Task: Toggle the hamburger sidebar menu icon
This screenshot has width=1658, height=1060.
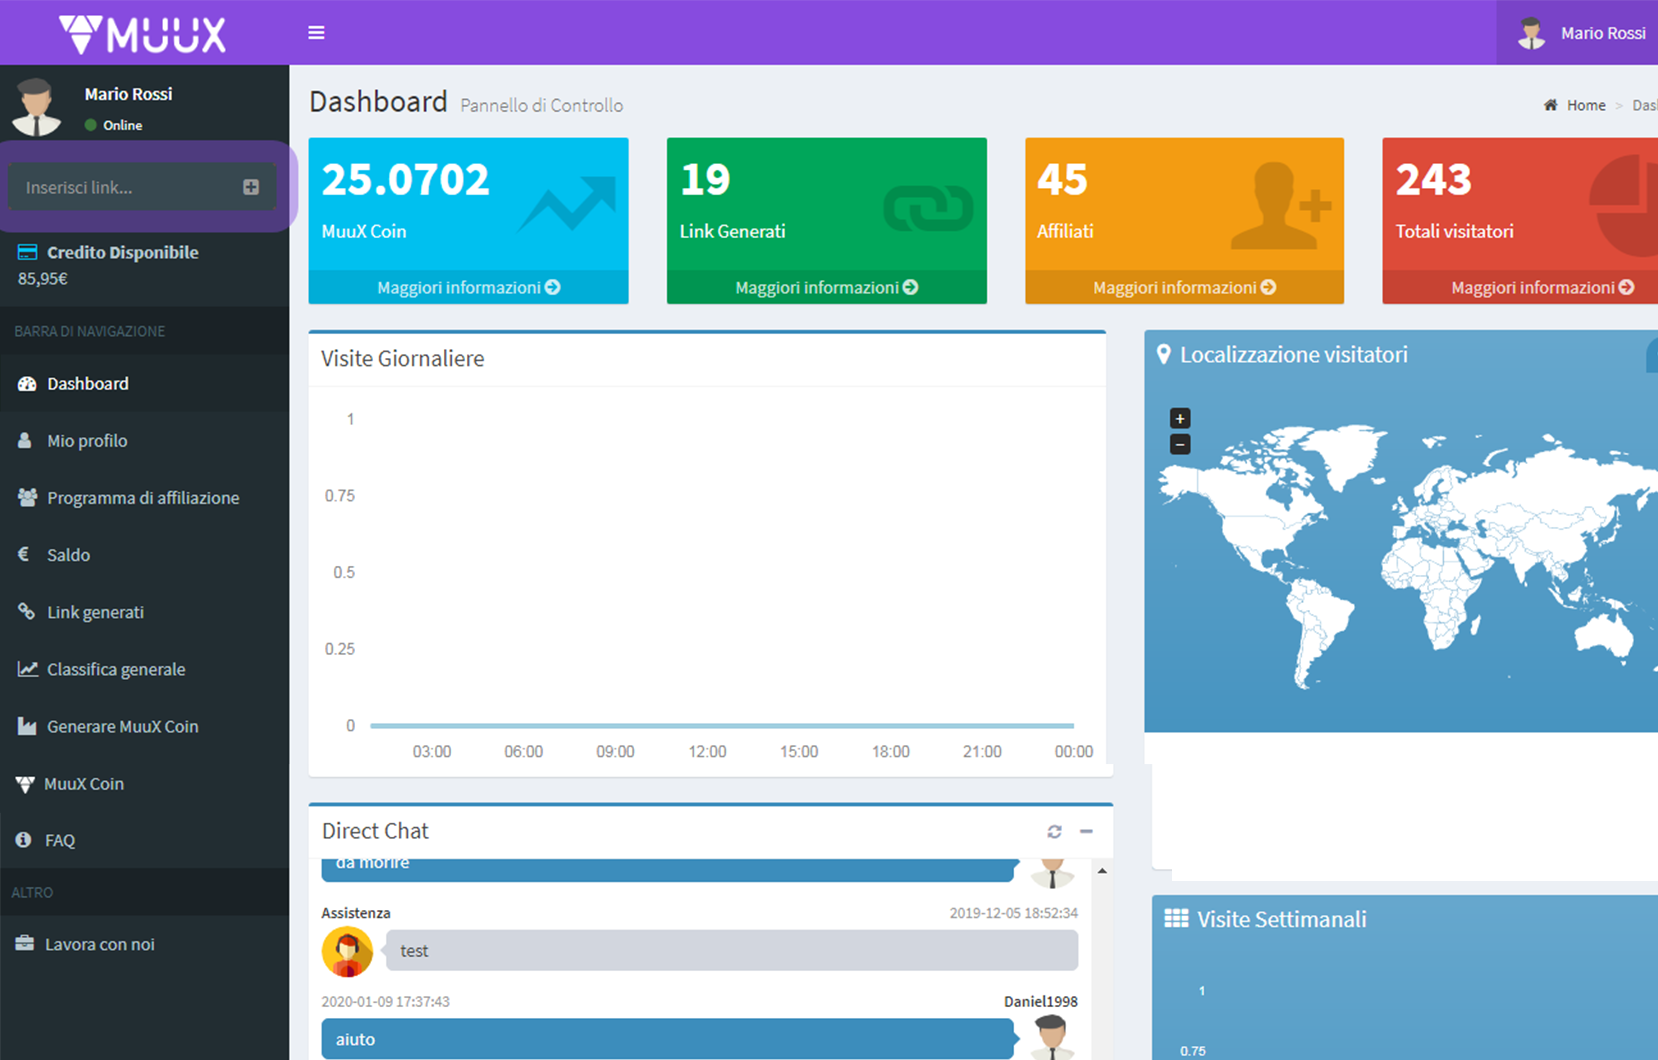Action: [316, 33]
